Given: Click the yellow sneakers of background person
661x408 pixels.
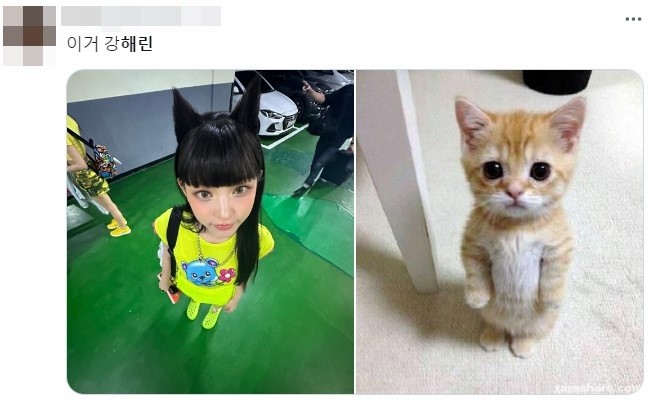Looking at the screenshot, I should [118, 228].
